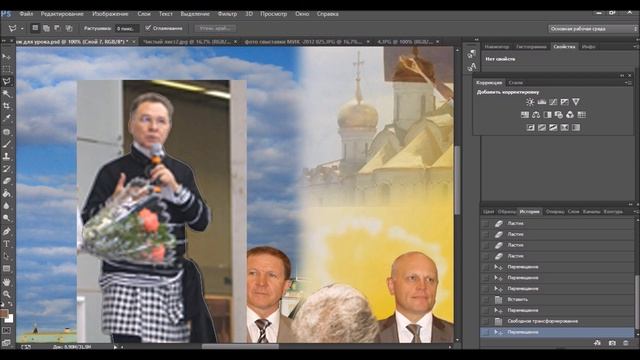Viewport: 640px width, 360px height.
Task: Select the Eyedropper tool
Action: (7, 119)
